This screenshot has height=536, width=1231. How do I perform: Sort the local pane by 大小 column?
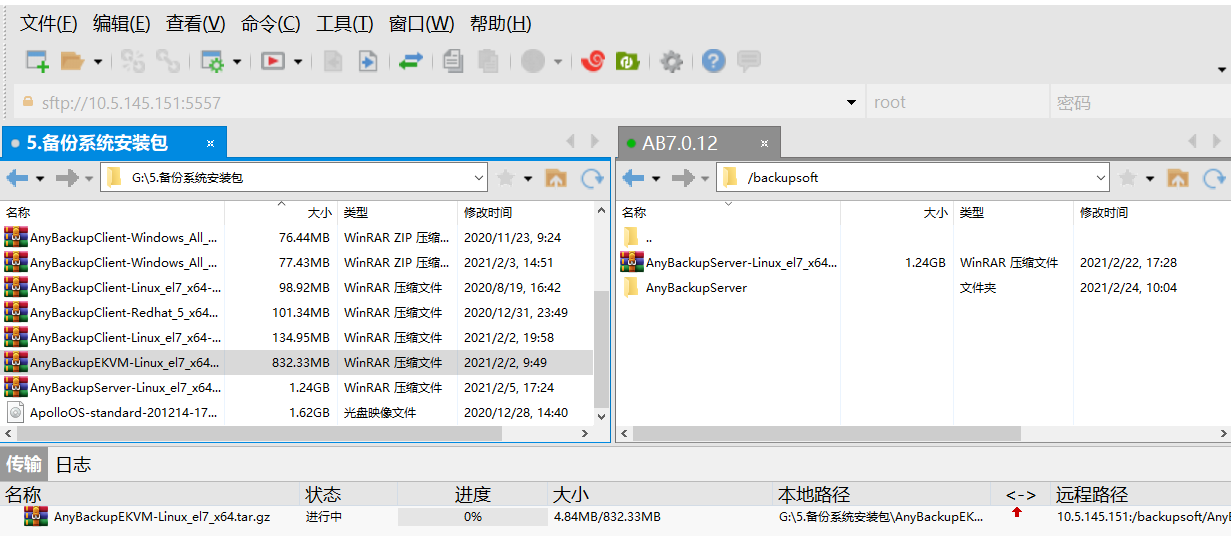tap(281, 212)
